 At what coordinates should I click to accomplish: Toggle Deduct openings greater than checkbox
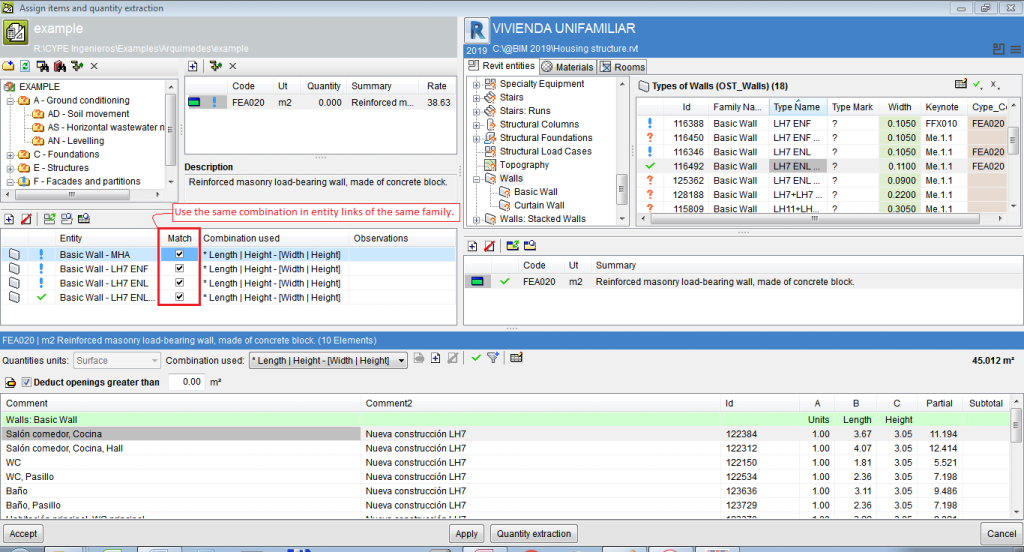(27, 382)
